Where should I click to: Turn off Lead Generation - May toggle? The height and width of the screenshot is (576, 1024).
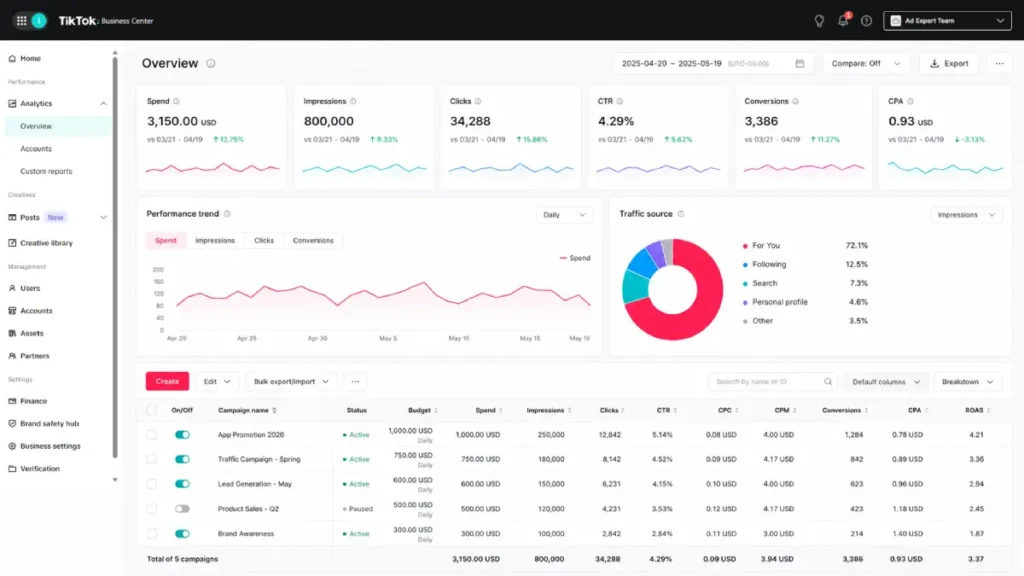[182, 484]
